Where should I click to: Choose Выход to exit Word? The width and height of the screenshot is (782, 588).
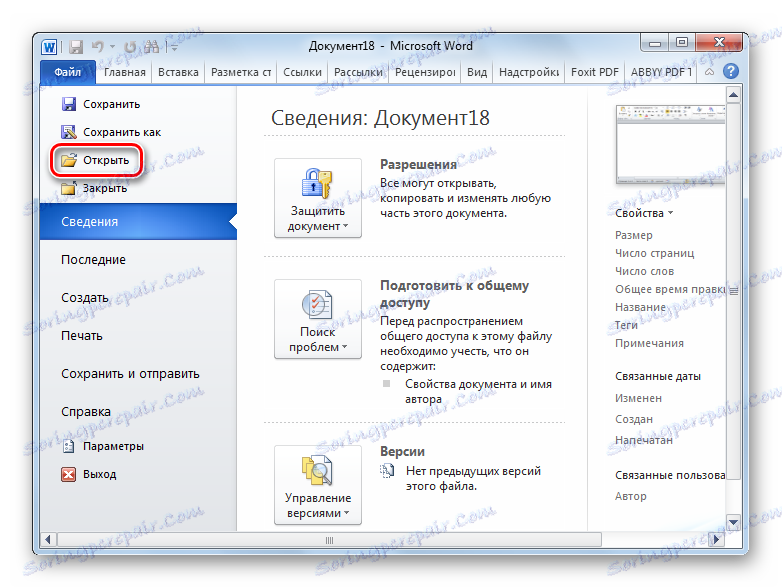(x=99, y=474)
